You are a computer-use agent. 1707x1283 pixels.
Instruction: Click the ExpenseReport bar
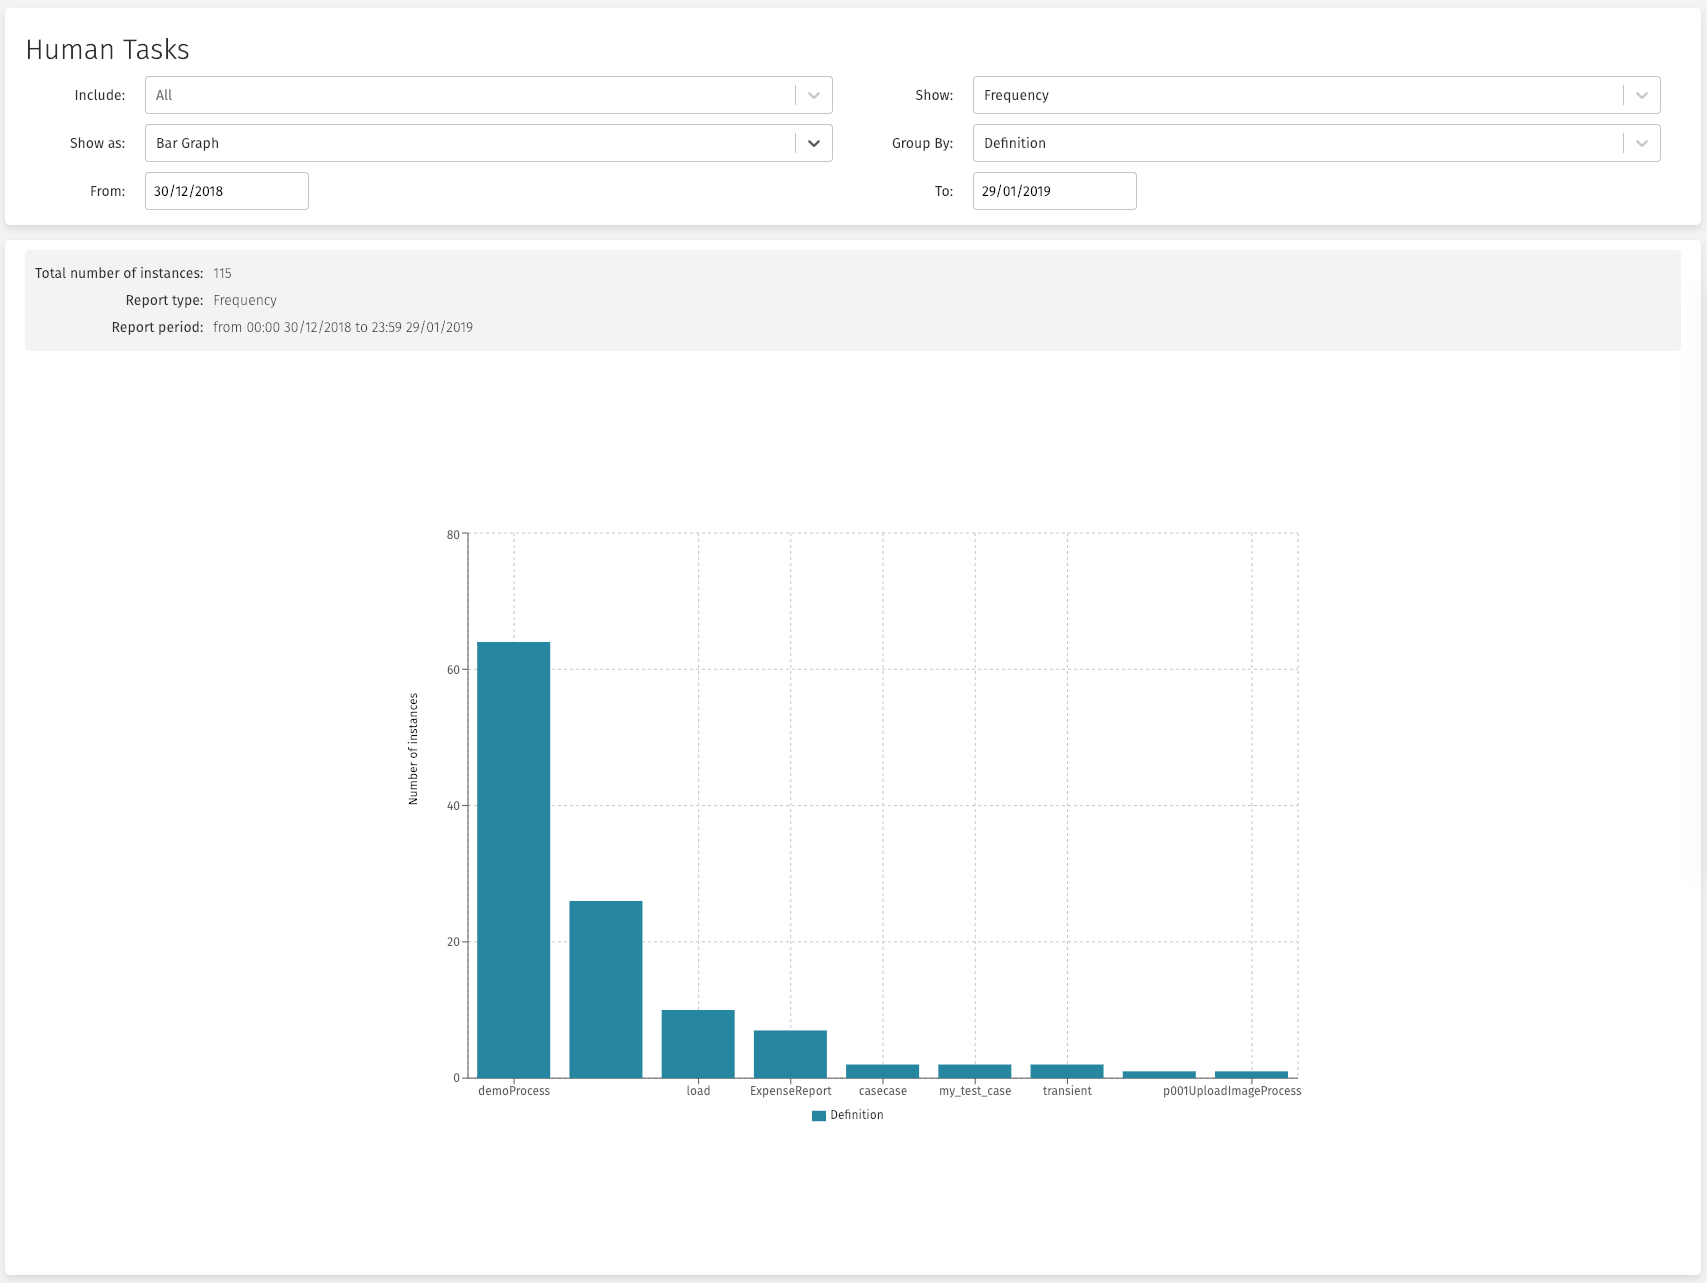coord(790,1054)
